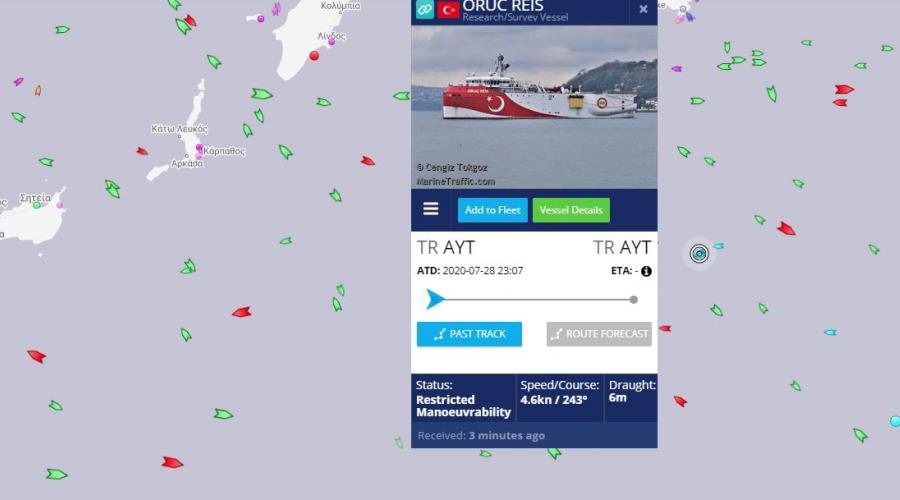Open the ORUC REIS vessel photo
This screenshot has height=500, width=900.
pos(534,107)
